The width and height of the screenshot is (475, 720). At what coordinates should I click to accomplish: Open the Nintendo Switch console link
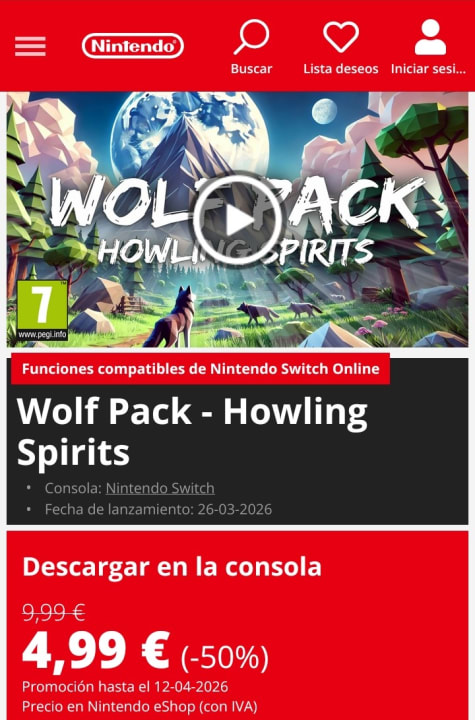(x=160, y=488)
